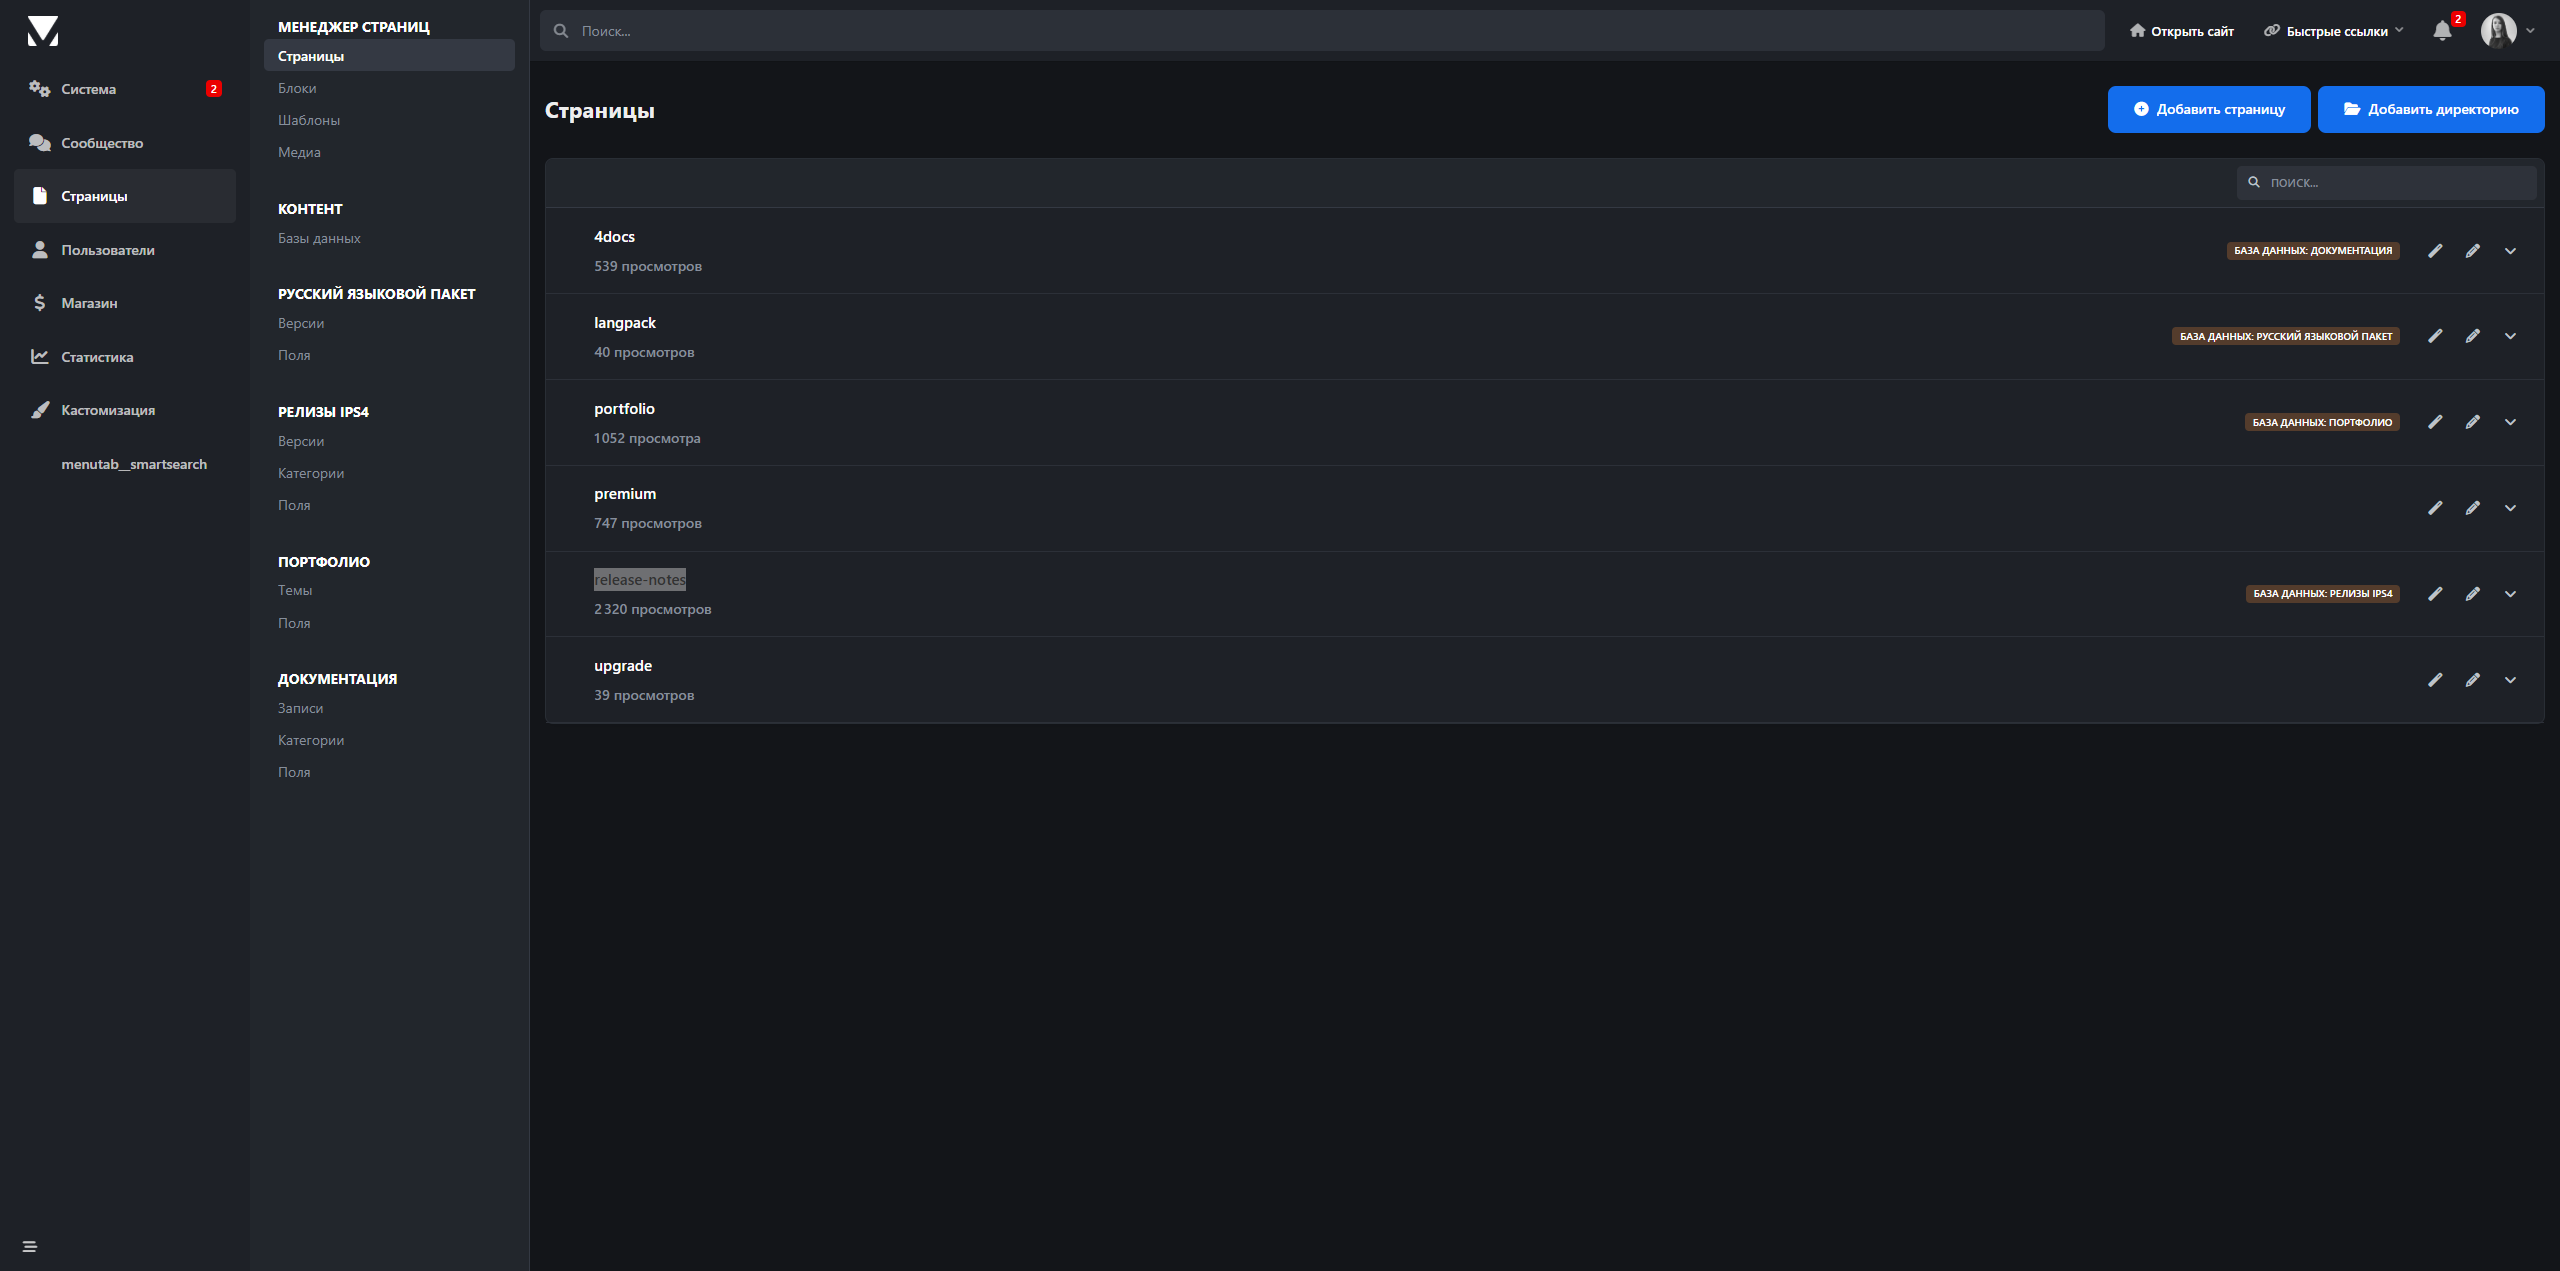Image resolution: width=2560 pixels, height=1271 pixels.
Task: Select Блоки in the page manager menu
Action: coord(297,88)
